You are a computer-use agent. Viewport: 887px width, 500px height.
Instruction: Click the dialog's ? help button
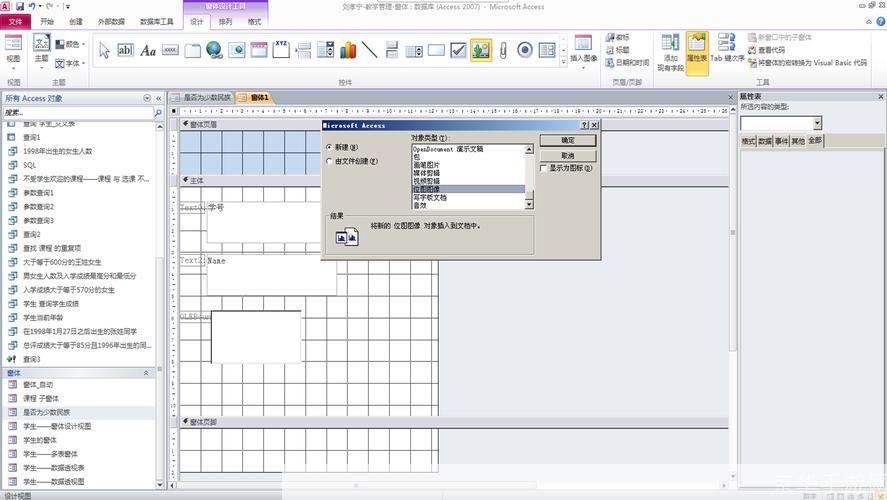(585, 126)
